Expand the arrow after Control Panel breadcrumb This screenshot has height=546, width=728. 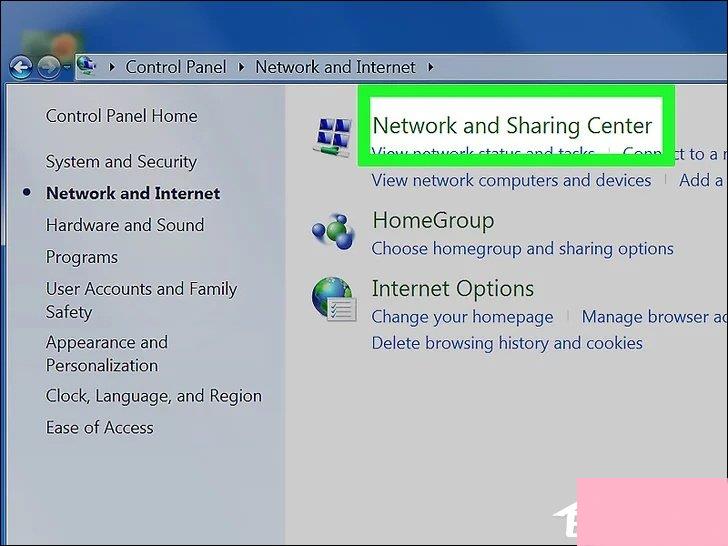pyautogui.click(x=241, y=67)
